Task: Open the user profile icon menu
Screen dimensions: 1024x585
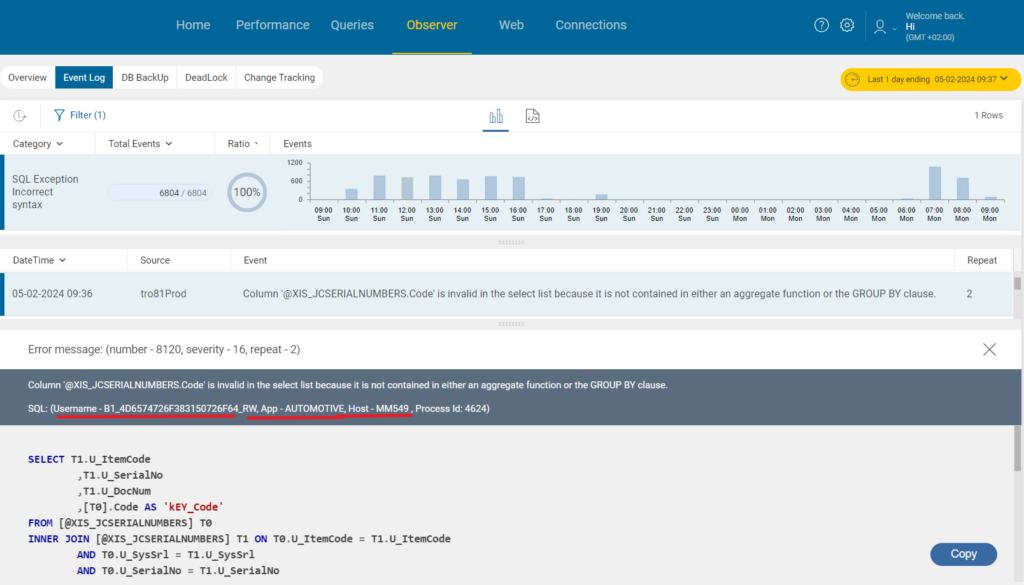Action: click(x=880, y=27)
